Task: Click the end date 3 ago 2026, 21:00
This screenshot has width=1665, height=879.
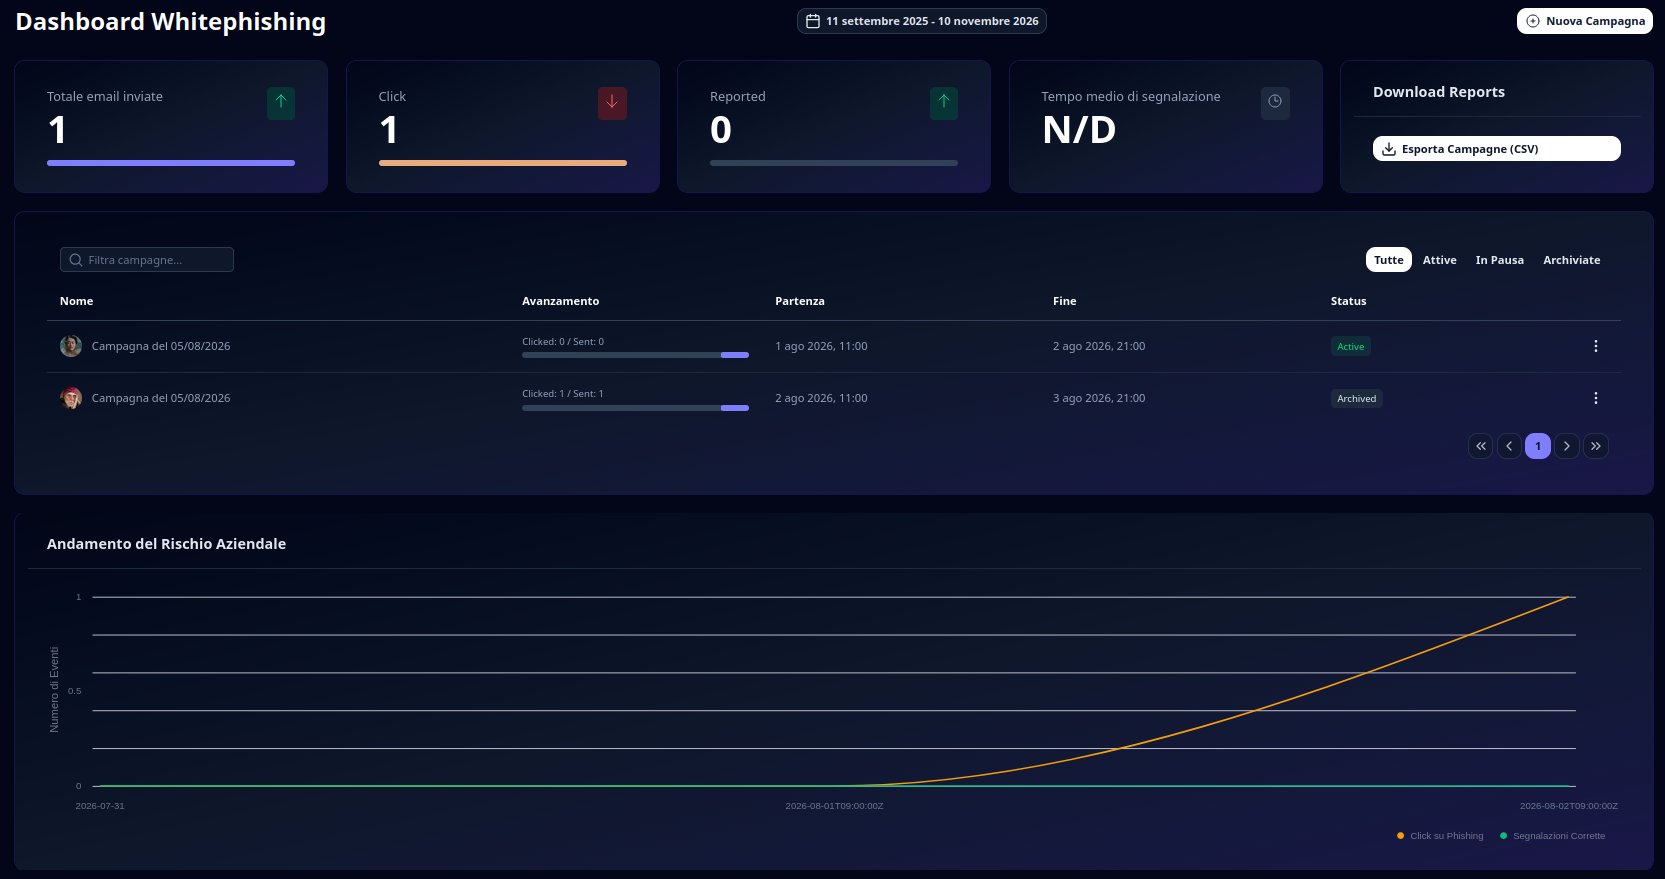Action: pyautogui.click(x=1099, y=398)
